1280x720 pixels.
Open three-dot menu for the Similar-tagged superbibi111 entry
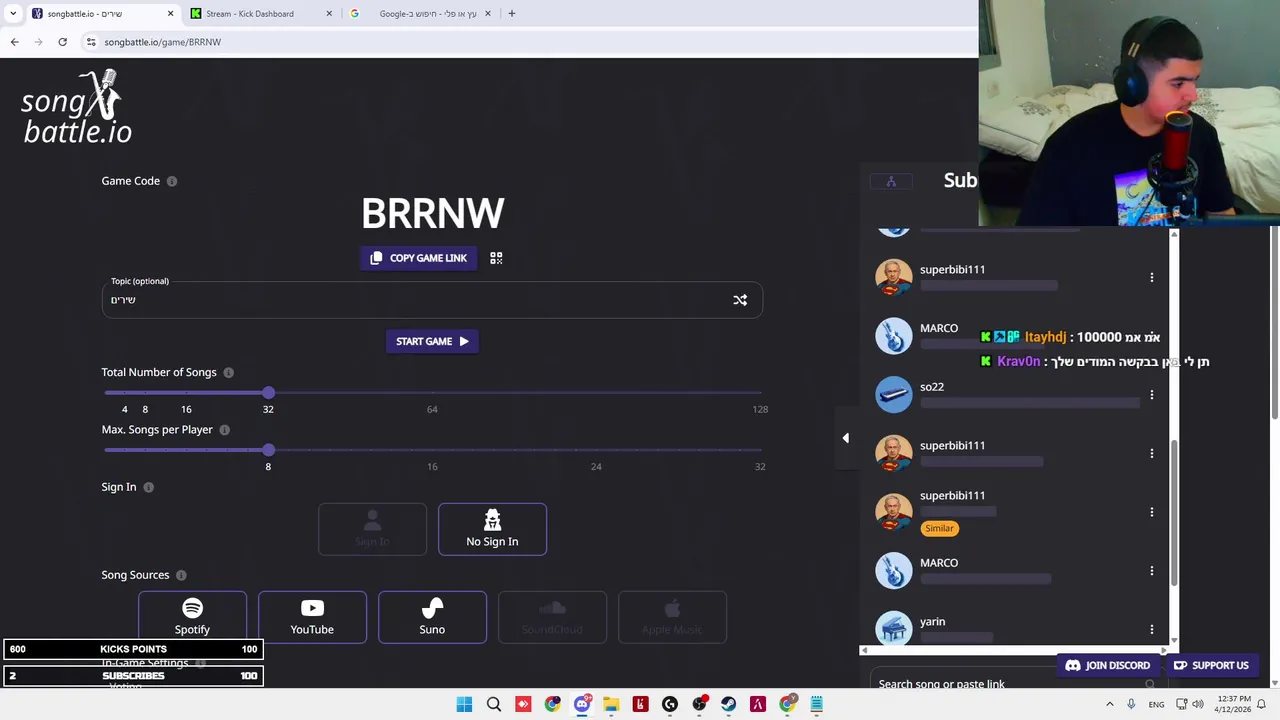(x=1152, y=512)
